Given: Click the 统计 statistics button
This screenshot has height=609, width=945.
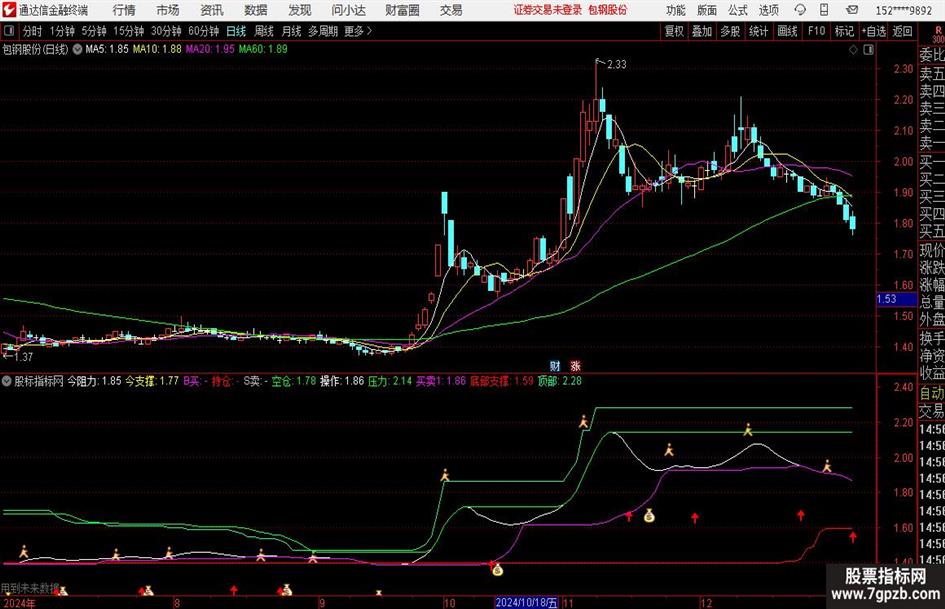Looking at the screenshot, I should (758, 31).
